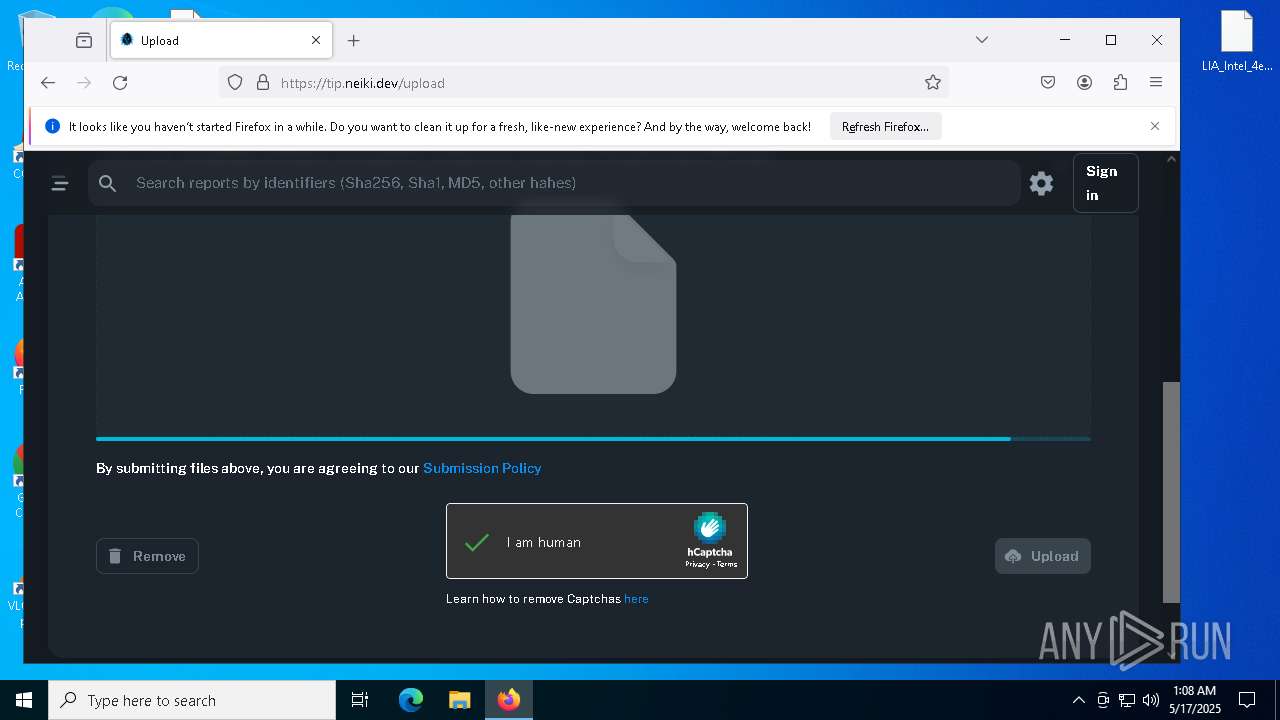Click the network tray icon
Image resolution: width=1280 pixels, height=720 pixels.
1127,700
